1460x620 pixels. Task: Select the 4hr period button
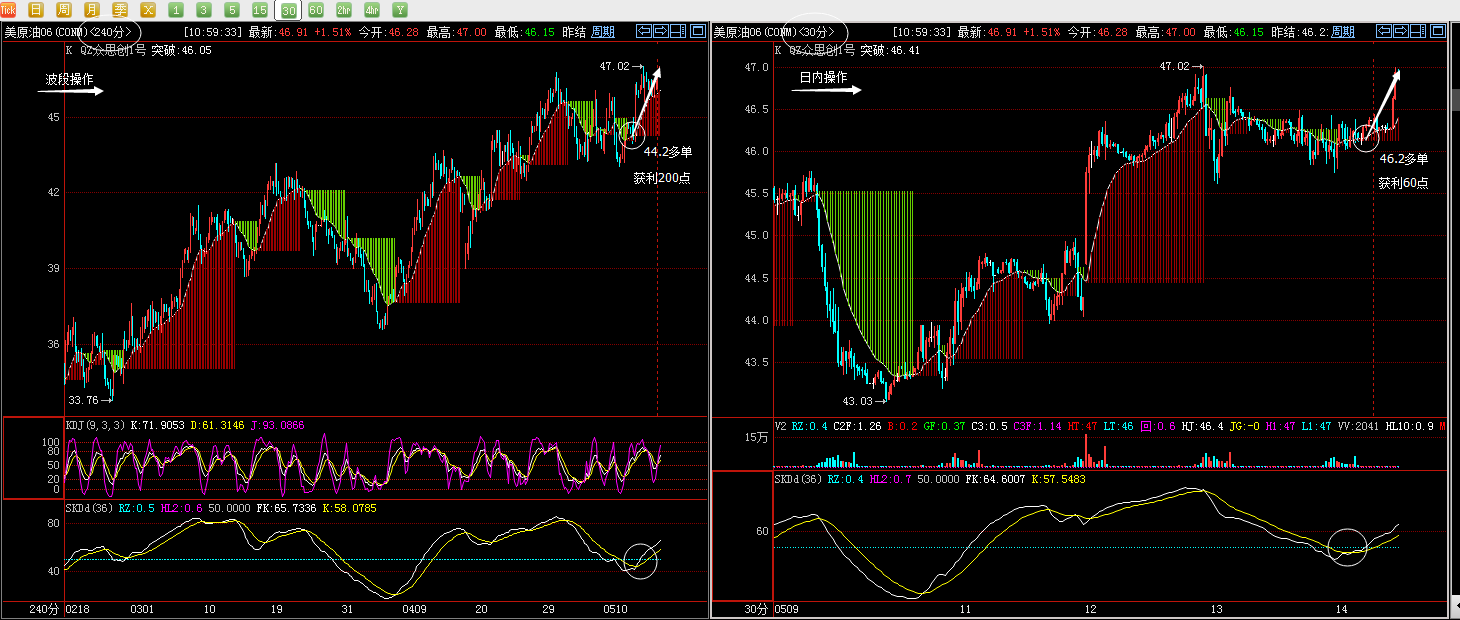pos(372,10)
